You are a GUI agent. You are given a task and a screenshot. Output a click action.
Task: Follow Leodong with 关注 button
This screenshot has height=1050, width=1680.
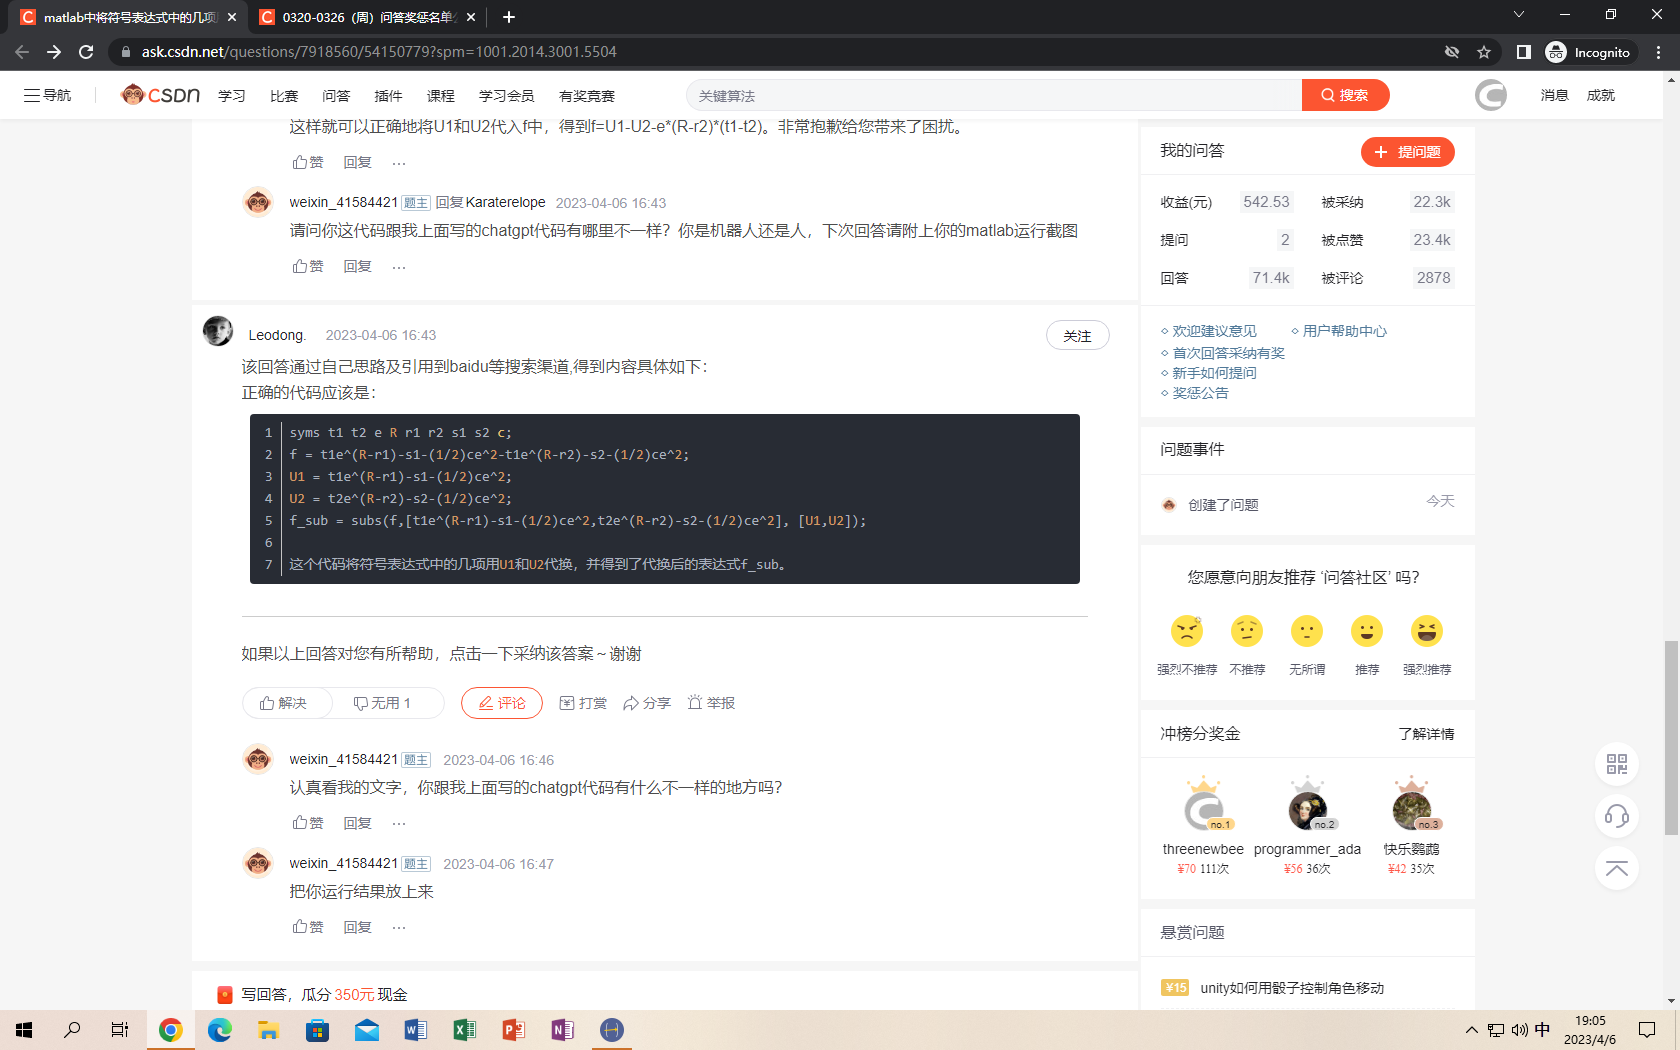point(1077,336)
